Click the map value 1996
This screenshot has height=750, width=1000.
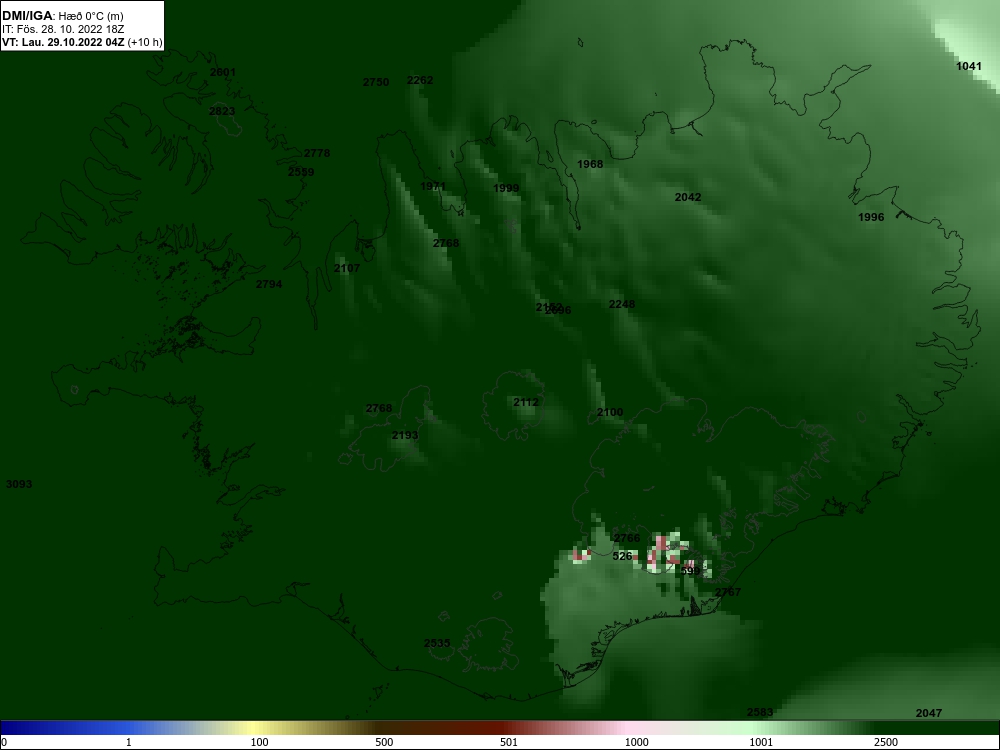tap(871, 217)
